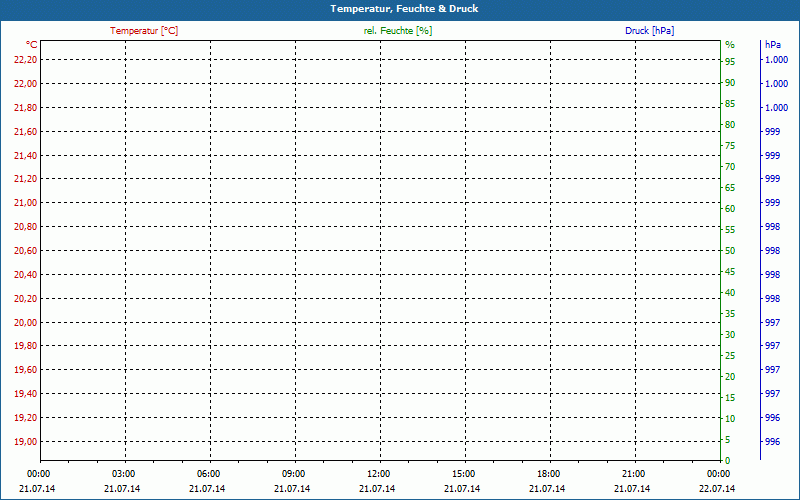Click humidity axis value '5'
Viewport: 800px width, 500px height.
[728, 439]
